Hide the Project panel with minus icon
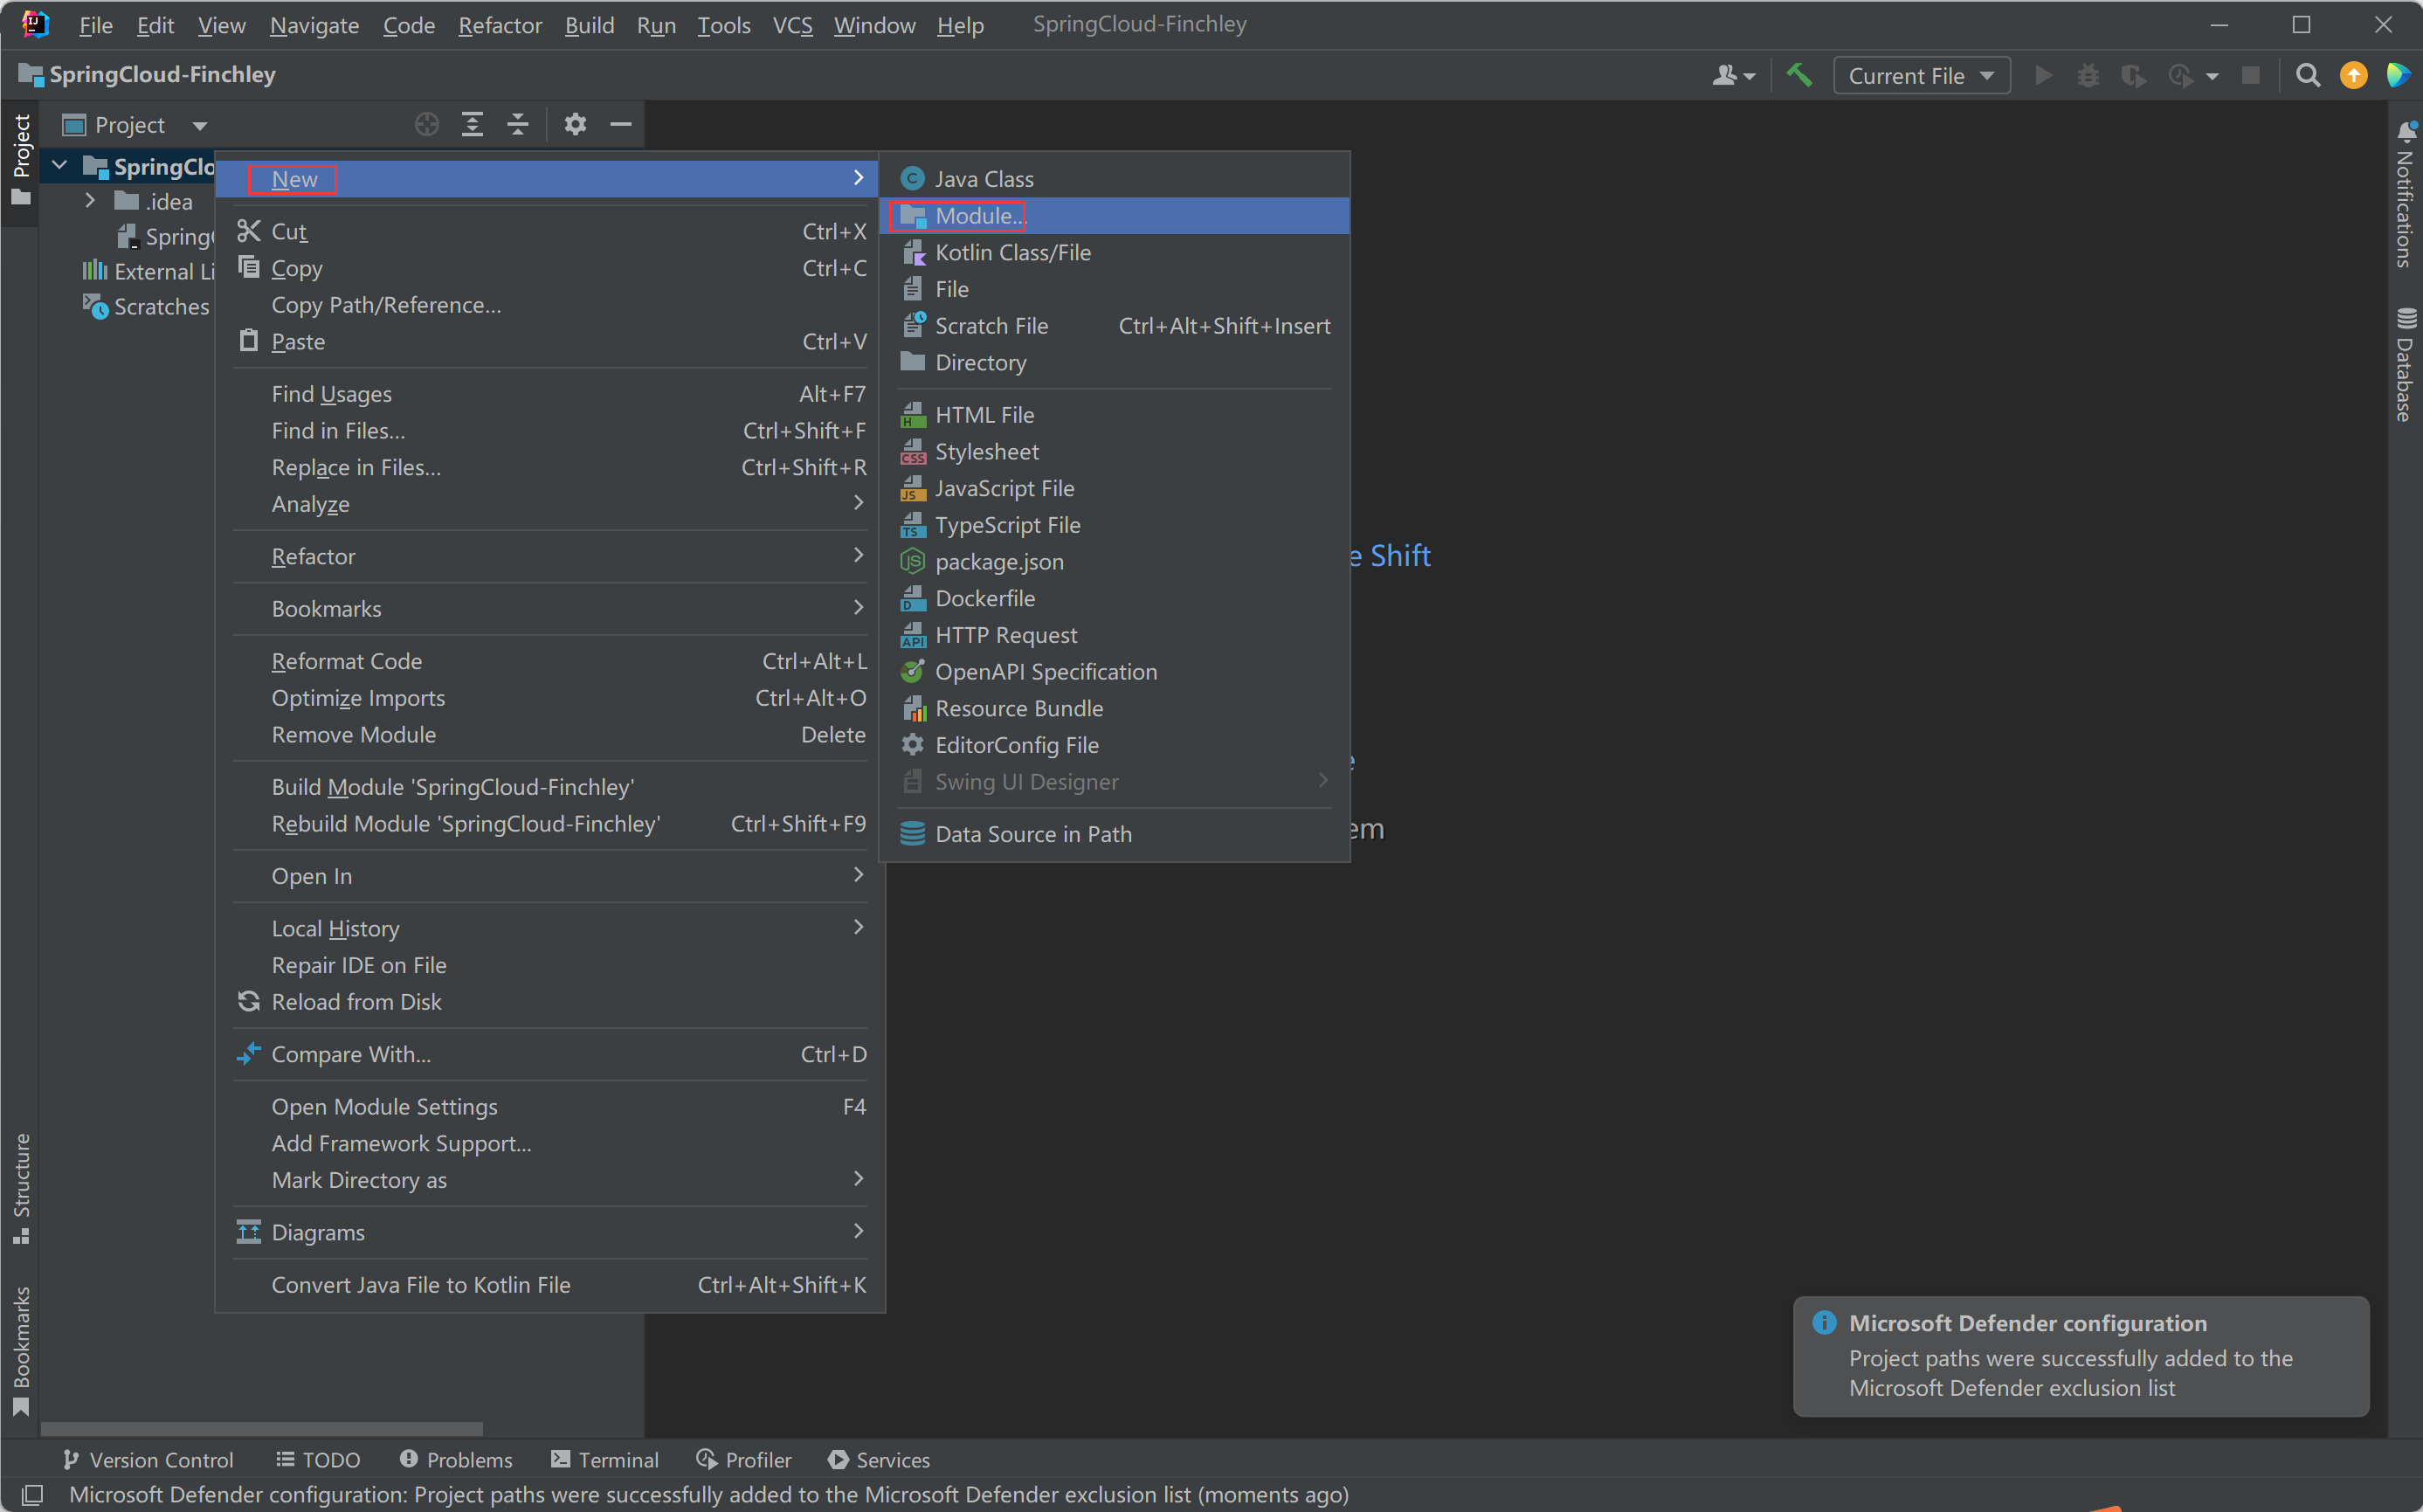Image resolution: width=2423 pixels, height=1512 pixels. click(x=621, y=124)
